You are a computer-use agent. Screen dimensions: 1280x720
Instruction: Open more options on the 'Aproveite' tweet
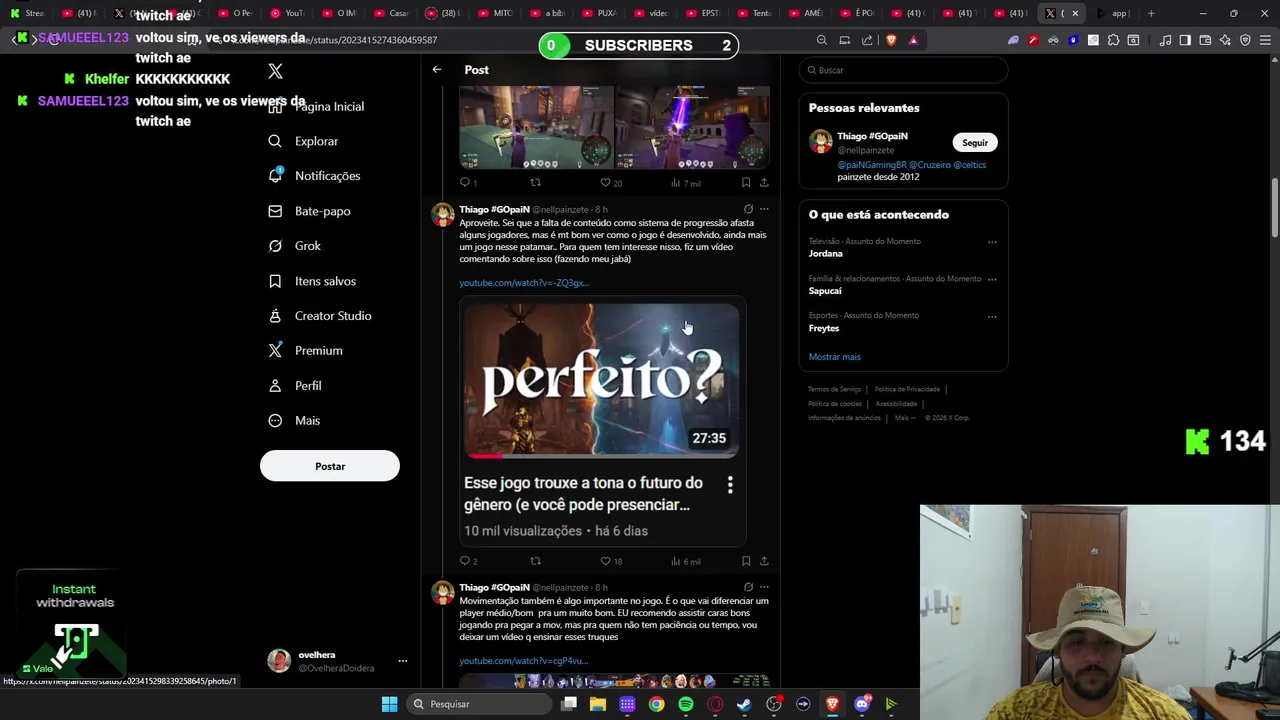(x=764, y=209)
